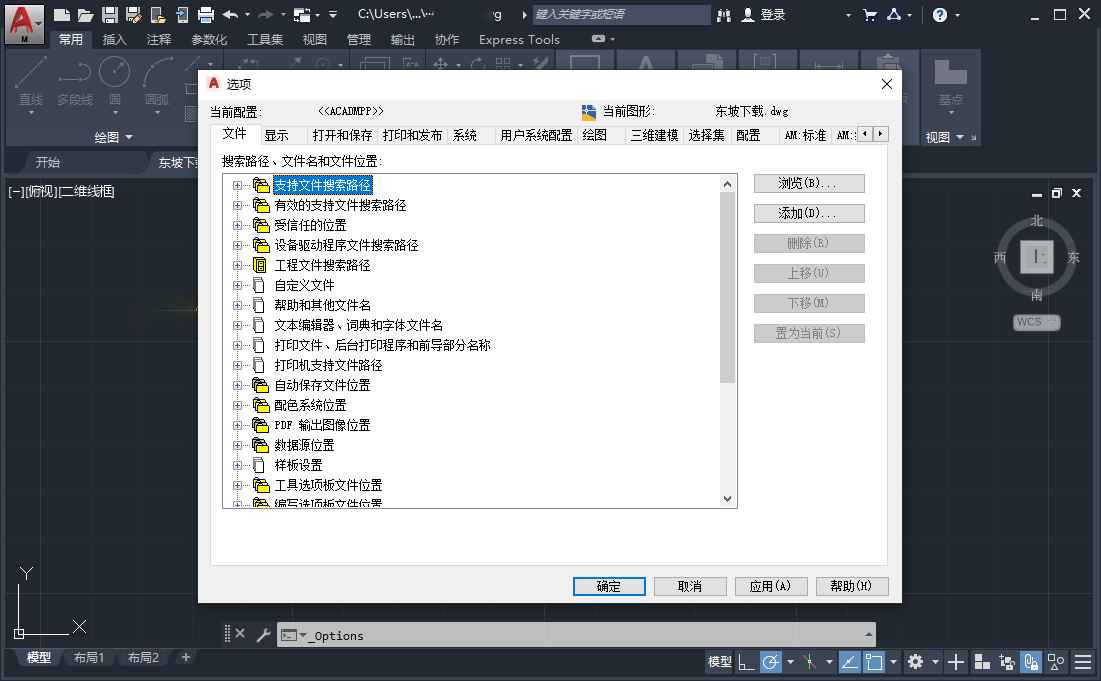This screenshot has width=1101, height=681.
Task: Click the Plot printer icon
Action: pos(206,14)
